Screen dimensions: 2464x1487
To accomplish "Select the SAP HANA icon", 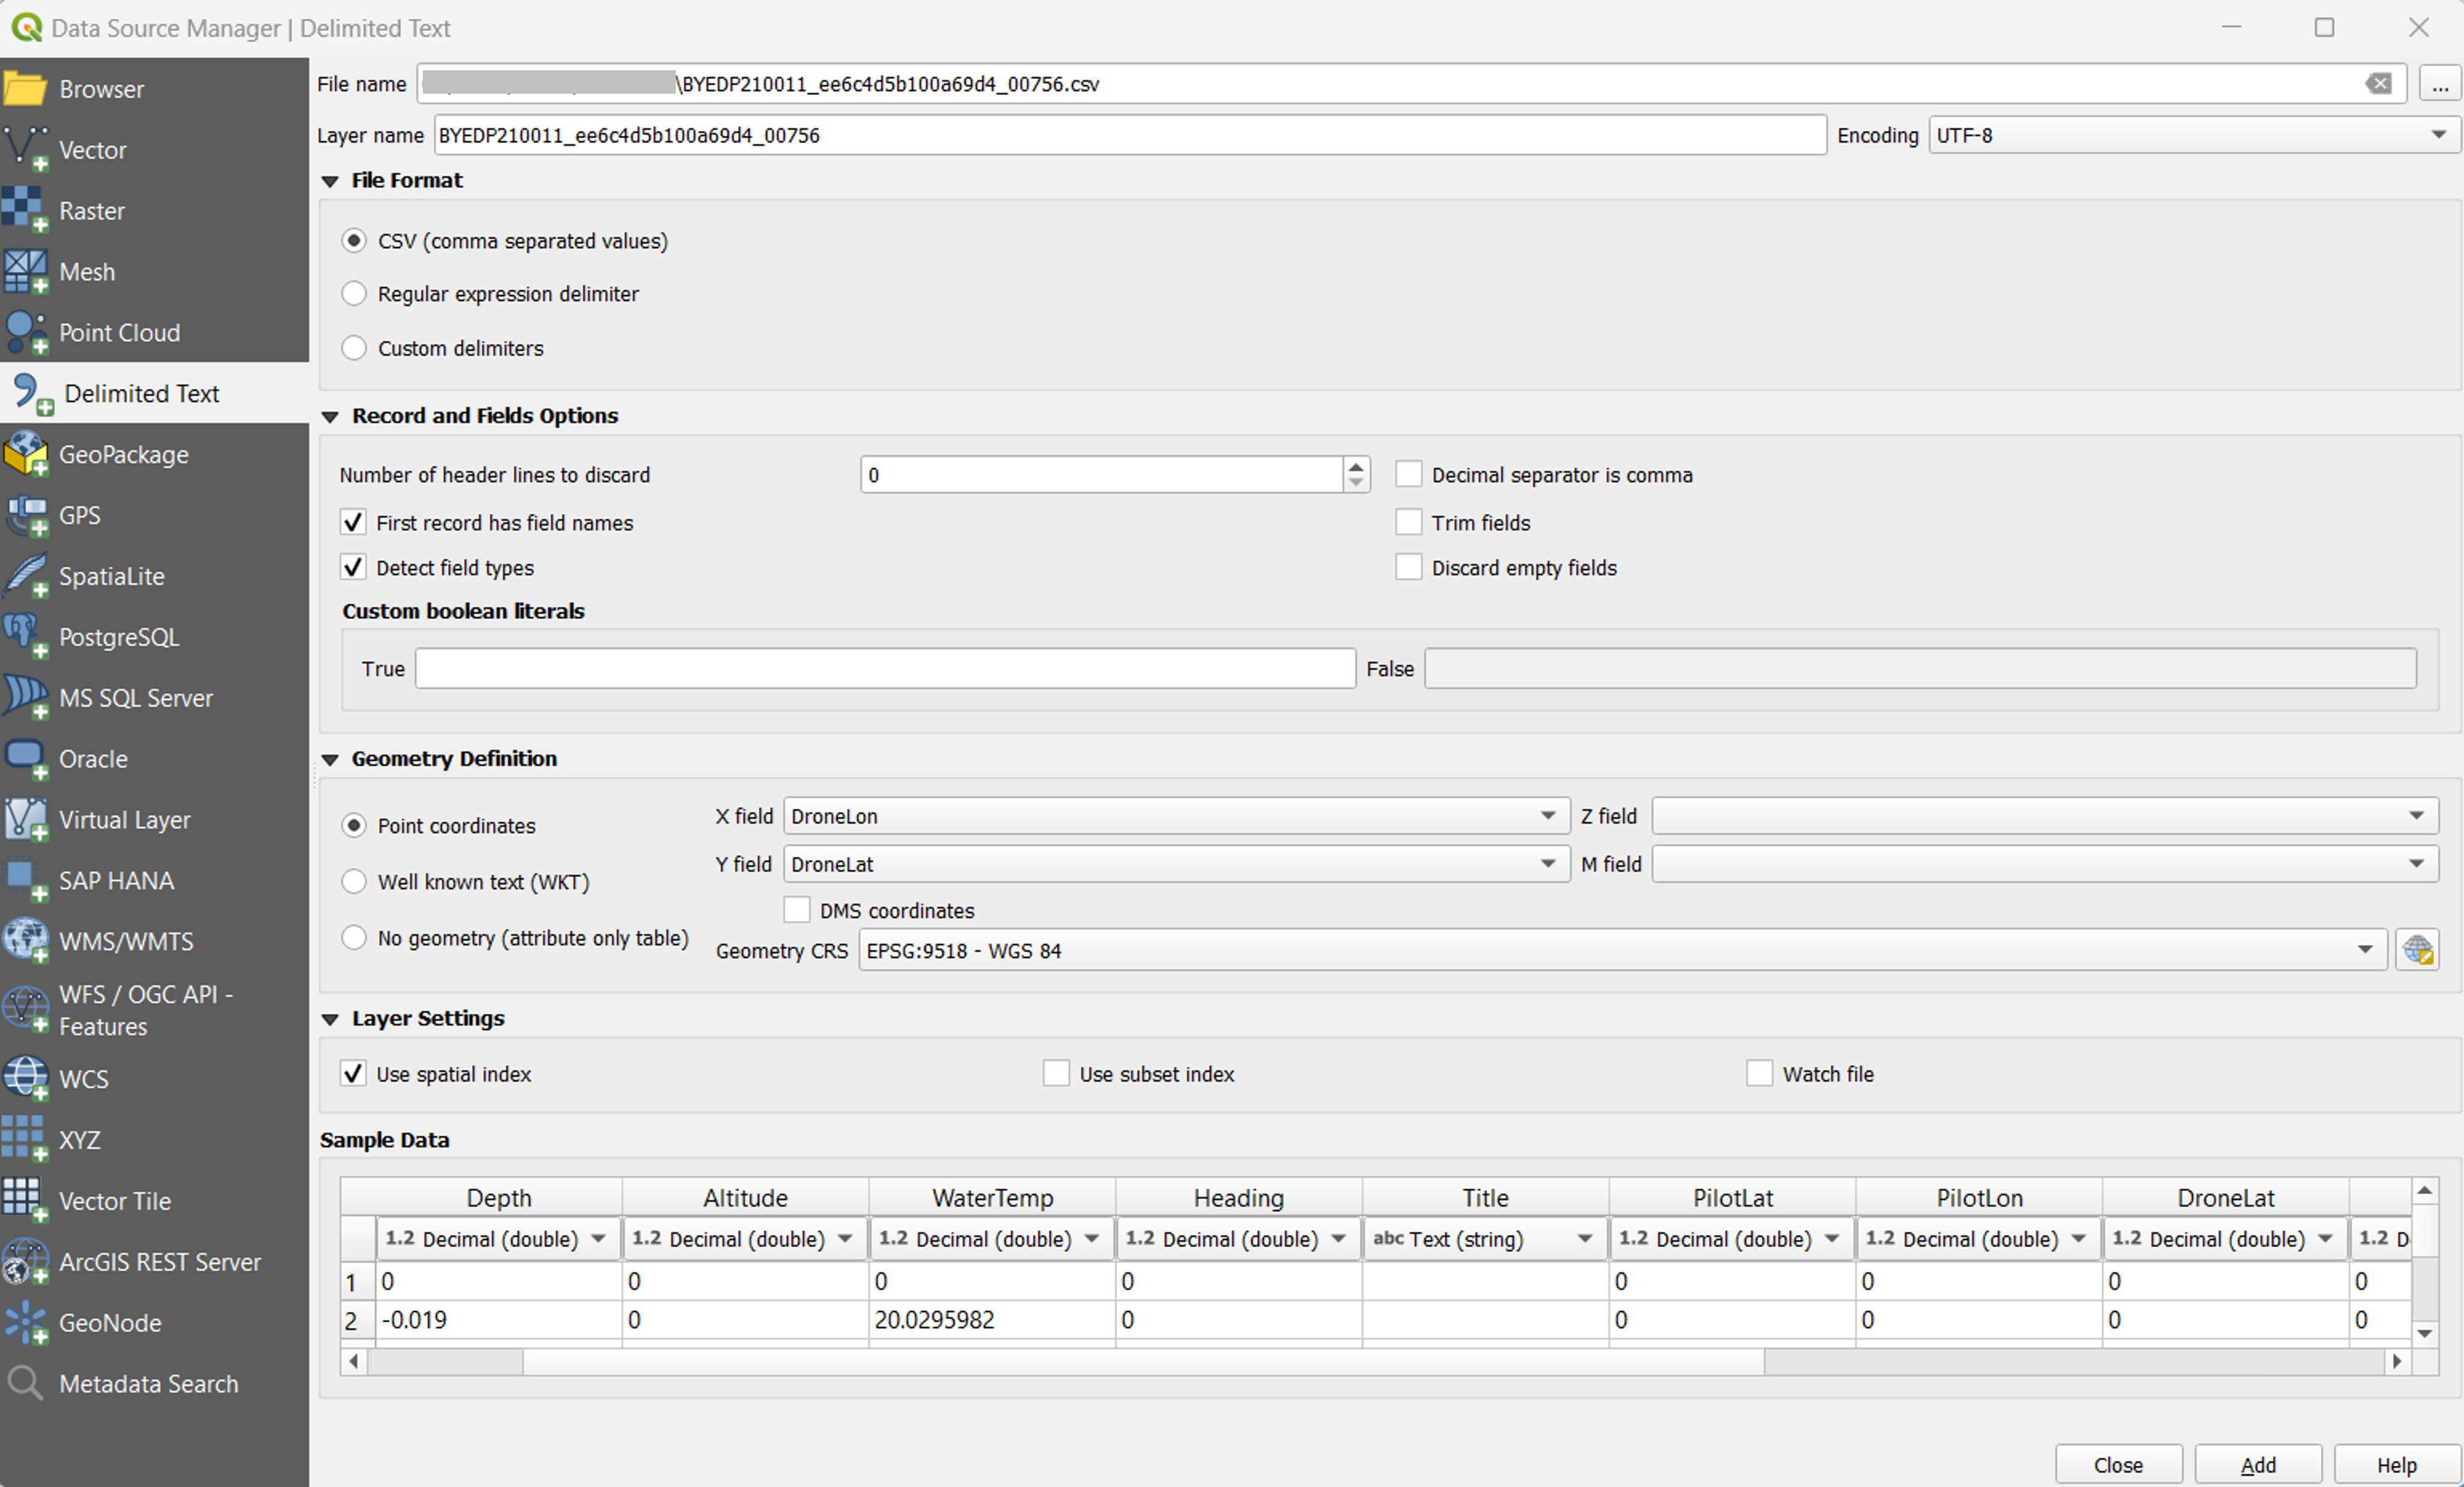I will (x=26, y=881).
